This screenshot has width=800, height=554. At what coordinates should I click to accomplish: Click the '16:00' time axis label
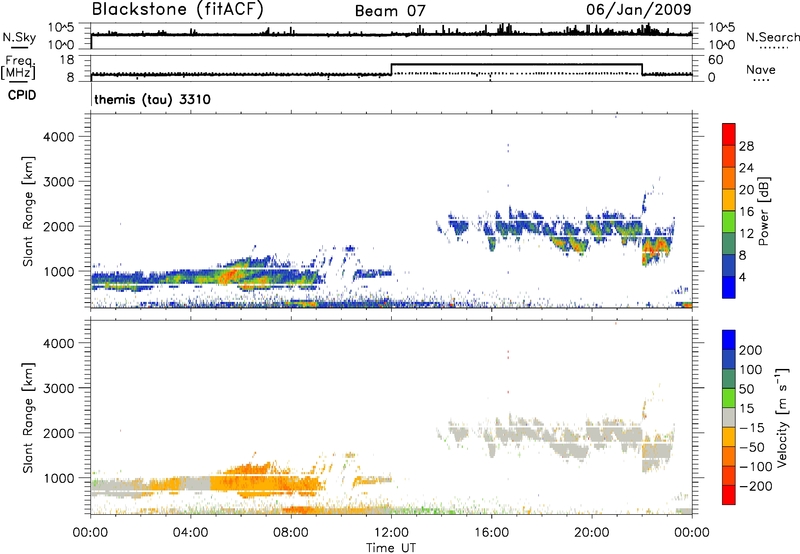[x=491, y=533]
